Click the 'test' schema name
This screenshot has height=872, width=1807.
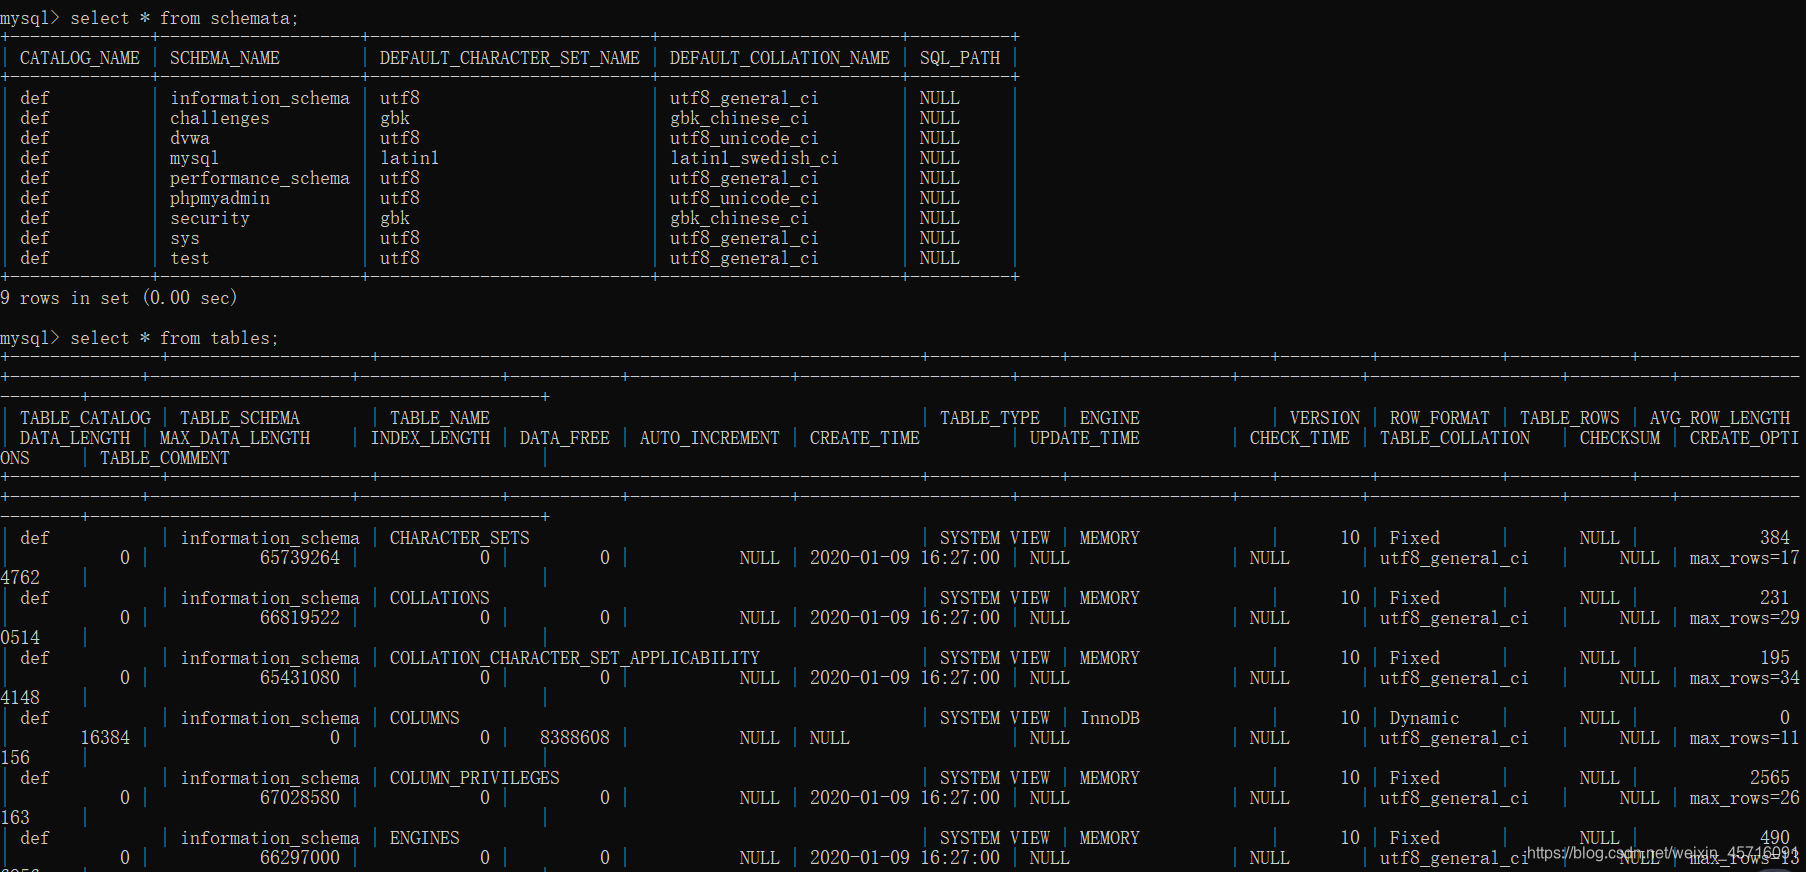(190, 258)
